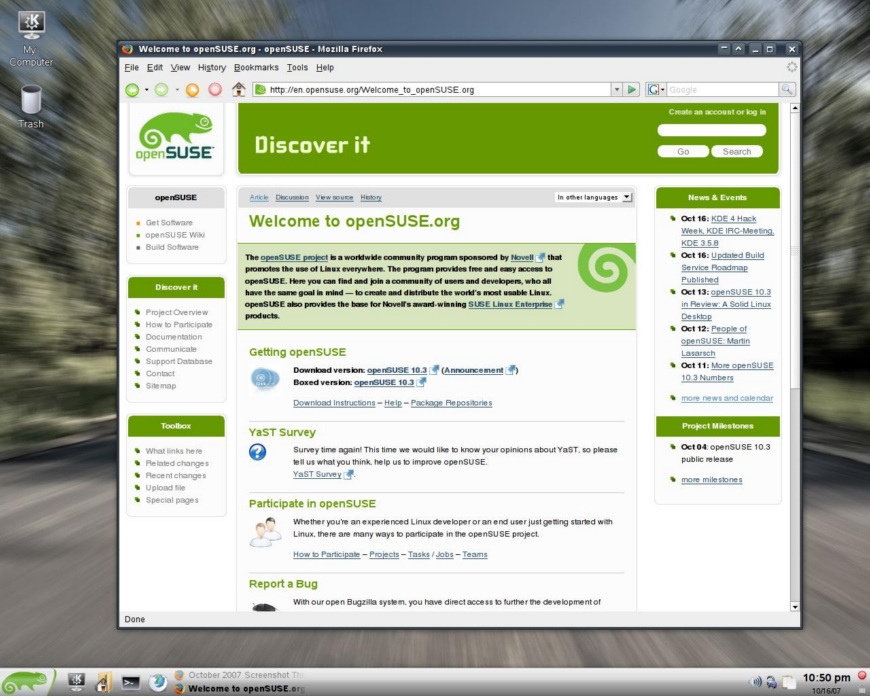This screenshot has height=696, width=870.
Task: Open the Tools menu
Action: tap(297, 67)
